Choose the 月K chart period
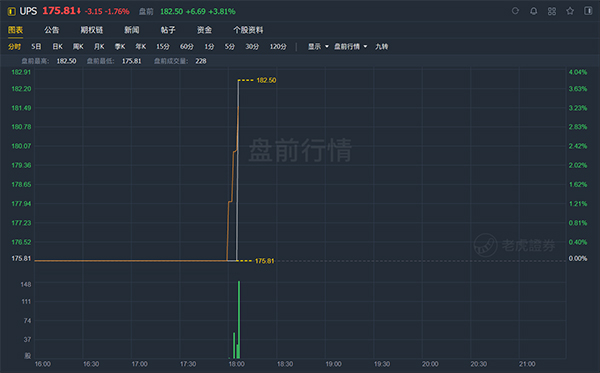600x373 pixels. click(x=99, y=47)
